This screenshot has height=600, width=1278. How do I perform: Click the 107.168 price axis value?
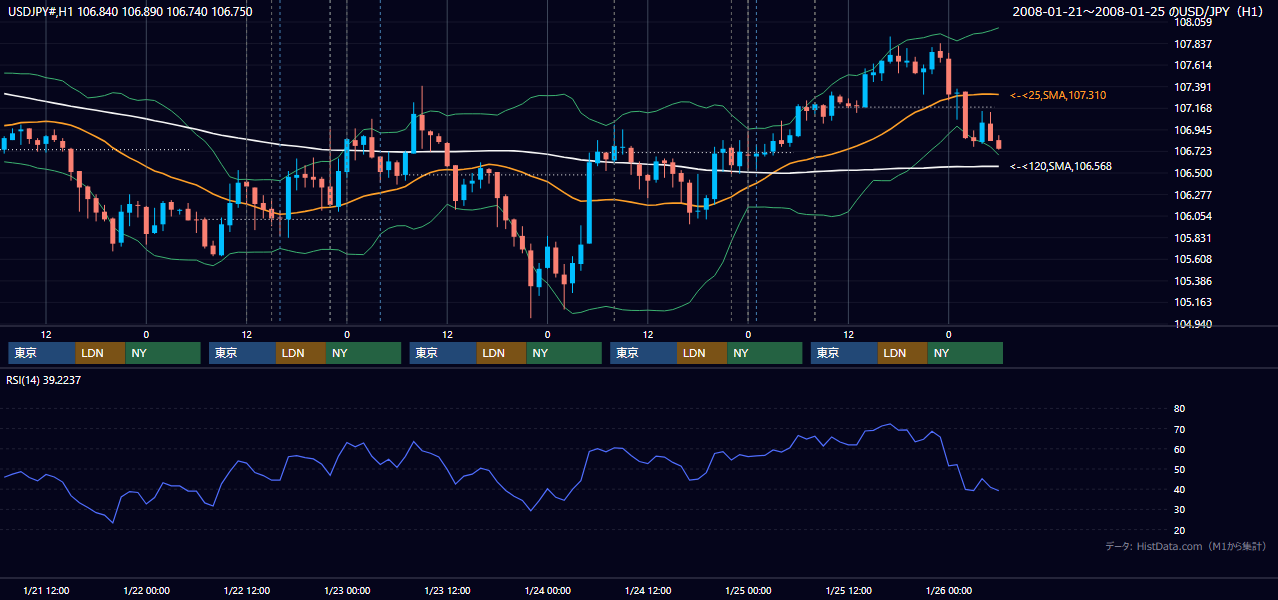point(1193,108)
